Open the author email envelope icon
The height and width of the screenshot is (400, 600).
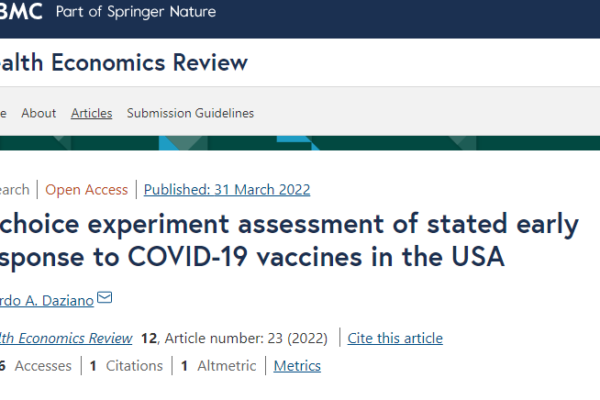104,297
